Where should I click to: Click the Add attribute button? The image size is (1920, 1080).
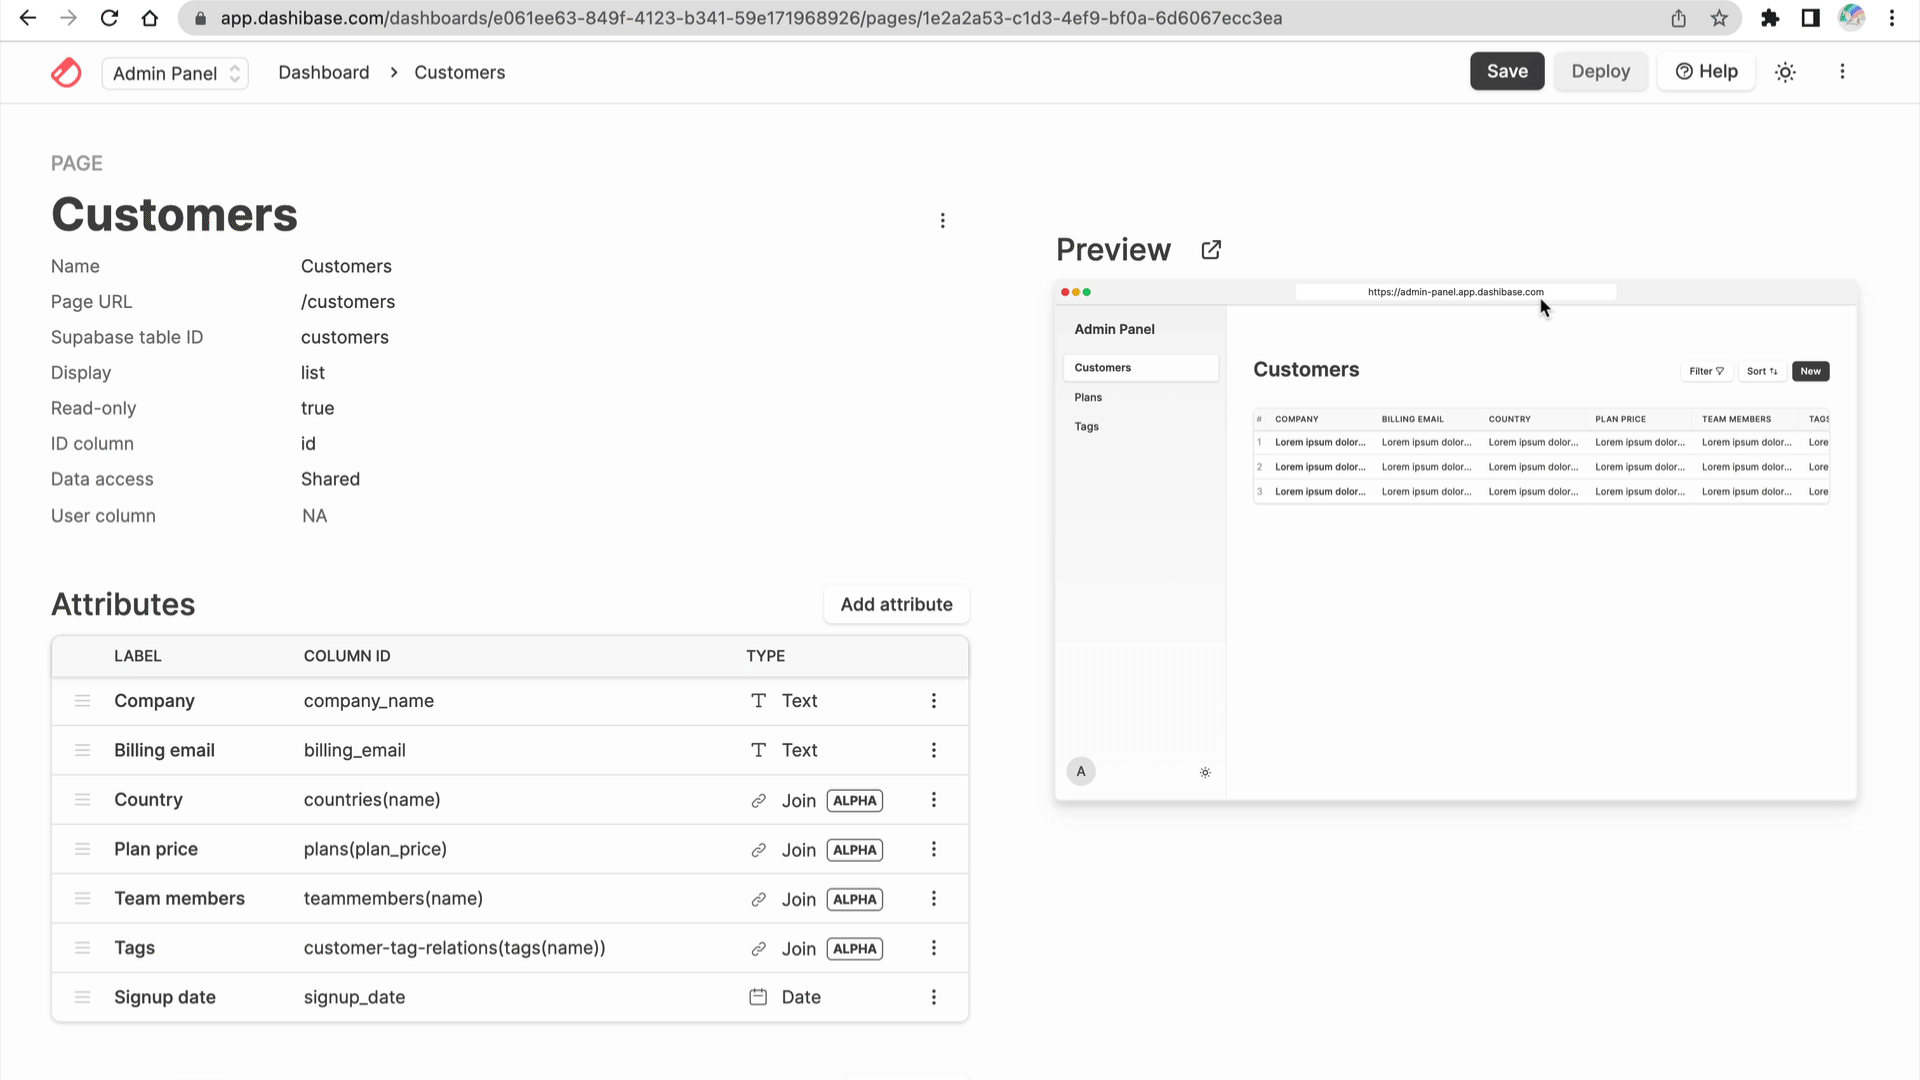coord(896,605)
